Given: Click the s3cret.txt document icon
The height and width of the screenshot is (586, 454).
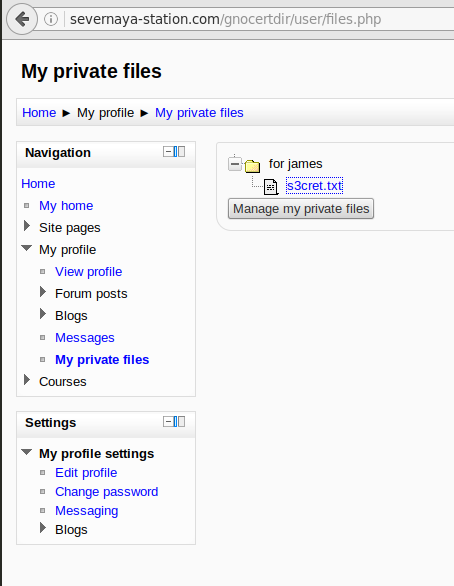Looking at the screenshot, I should [x=271, y=187].
